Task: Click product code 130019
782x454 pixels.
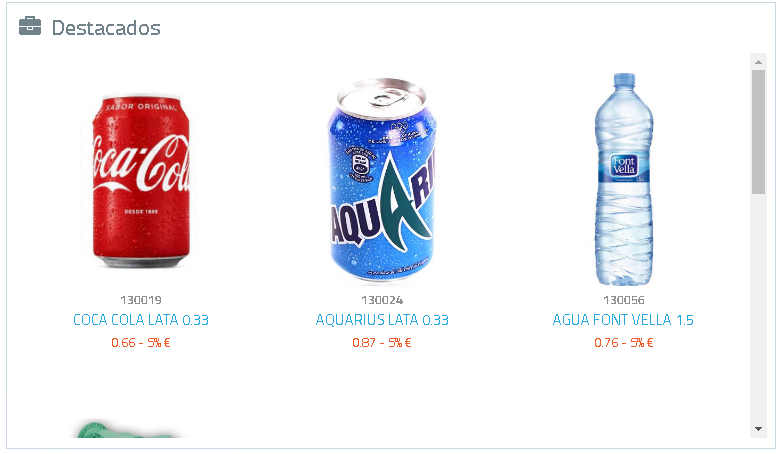Action: point(141,300)
